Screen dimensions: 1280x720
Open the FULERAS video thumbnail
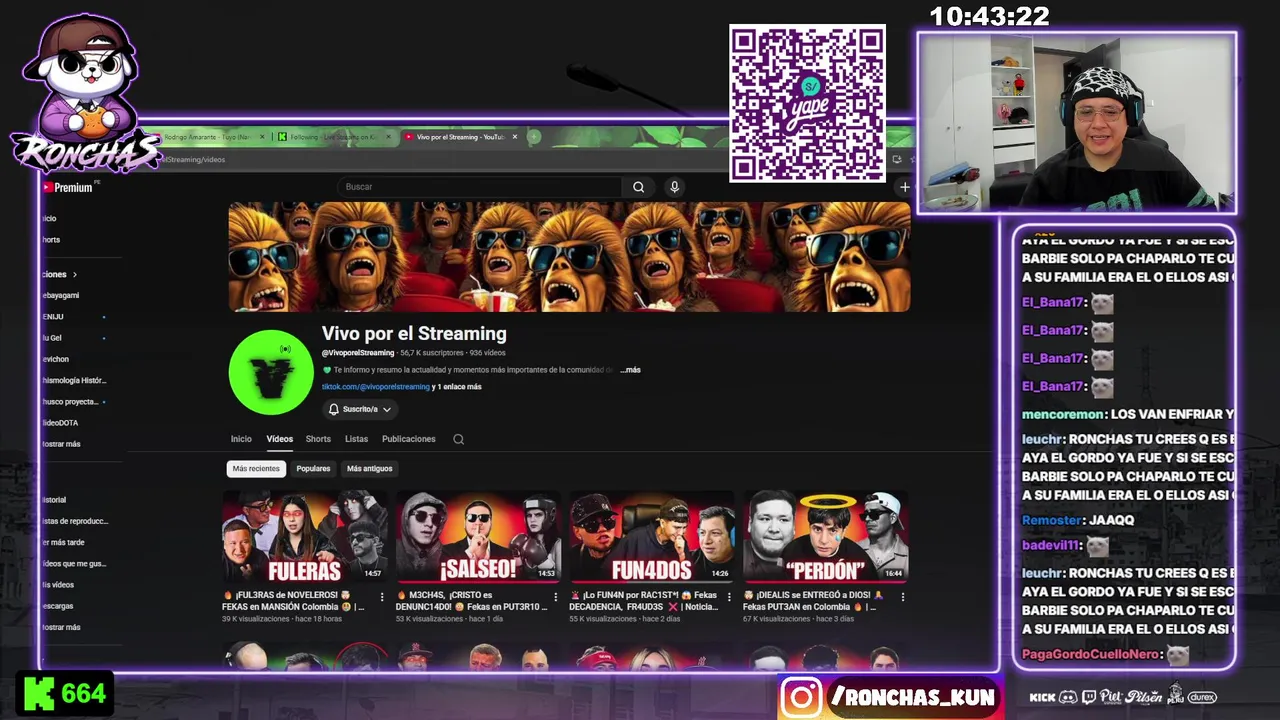coord(304,536)
